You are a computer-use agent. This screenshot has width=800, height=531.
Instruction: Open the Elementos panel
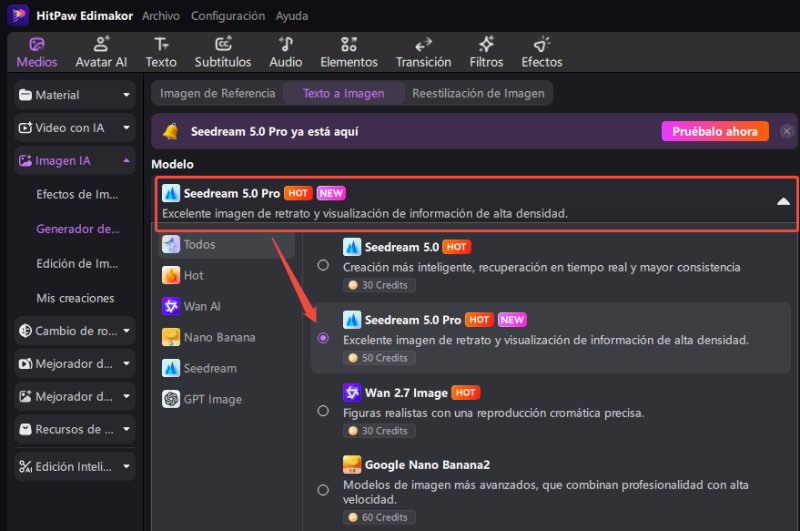point(349,53)
